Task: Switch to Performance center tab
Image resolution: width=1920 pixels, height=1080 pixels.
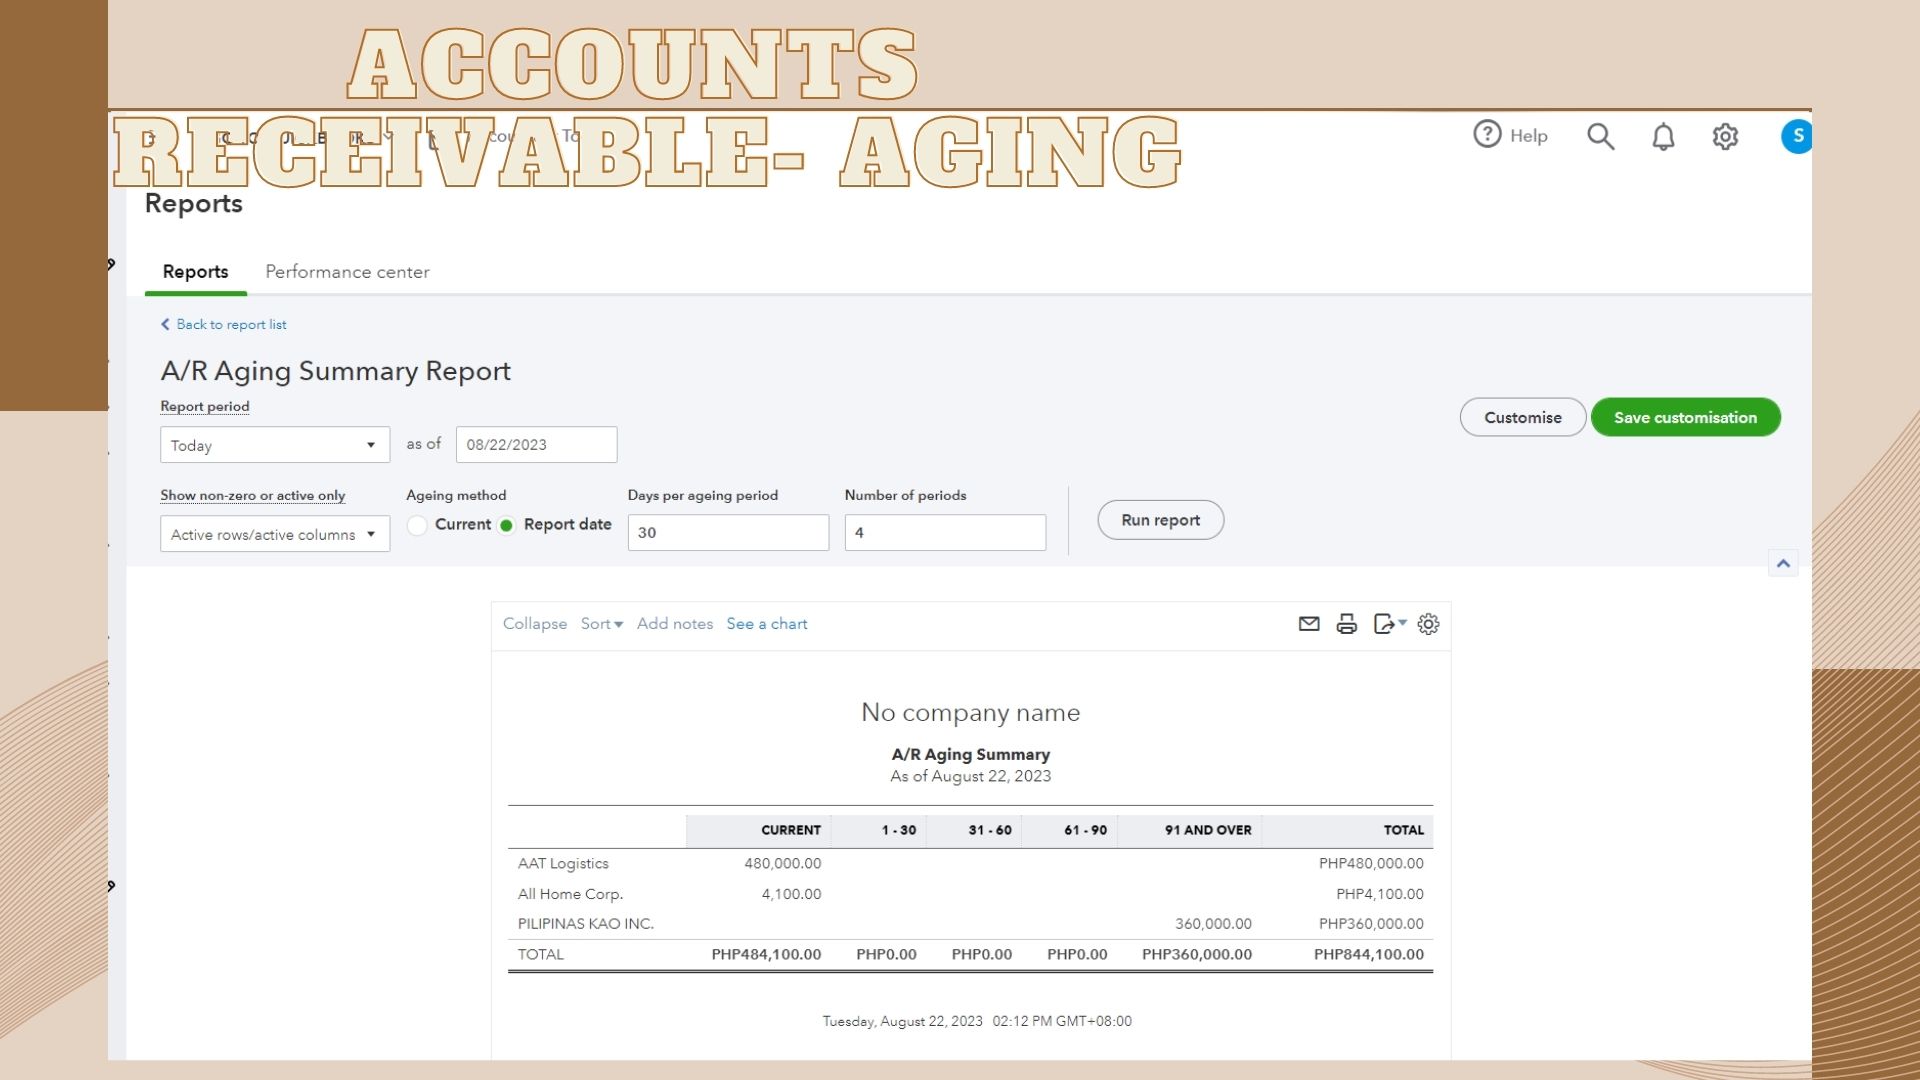Action: tap(347, 272)
